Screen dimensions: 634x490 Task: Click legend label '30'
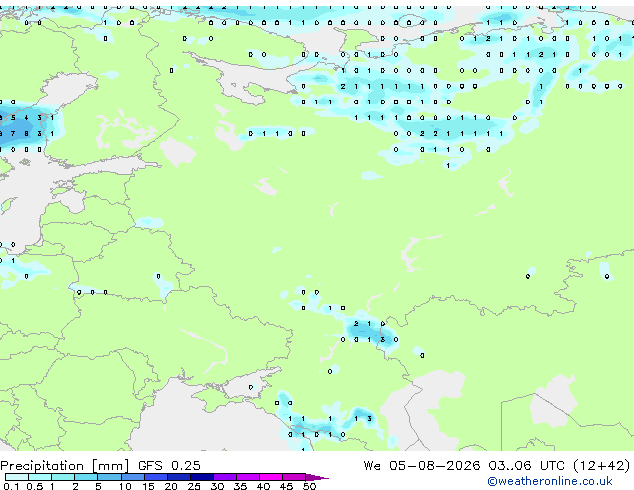(x=217, y=486)
